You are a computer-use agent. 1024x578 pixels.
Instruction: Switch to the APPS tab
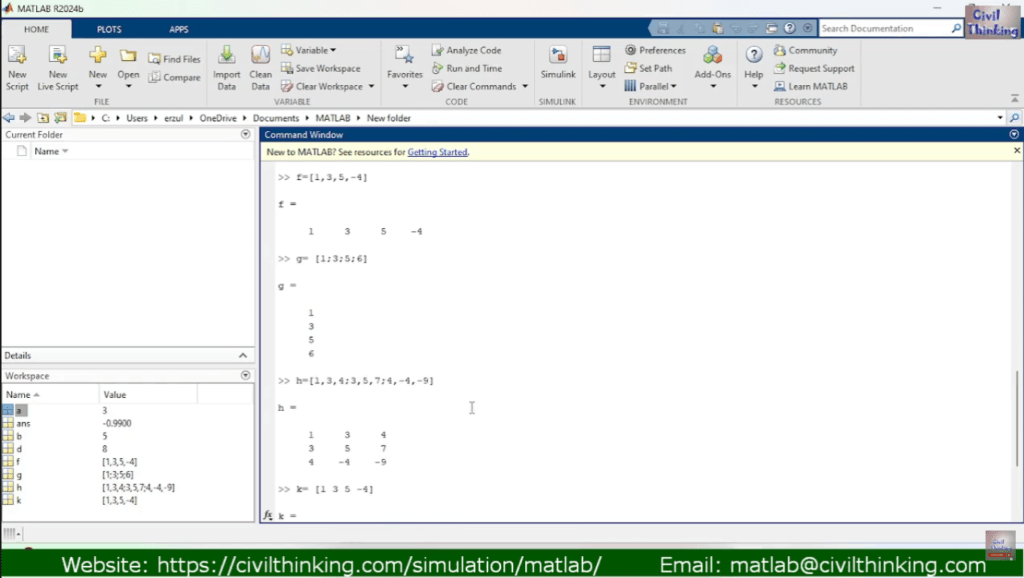click(178, 29)
